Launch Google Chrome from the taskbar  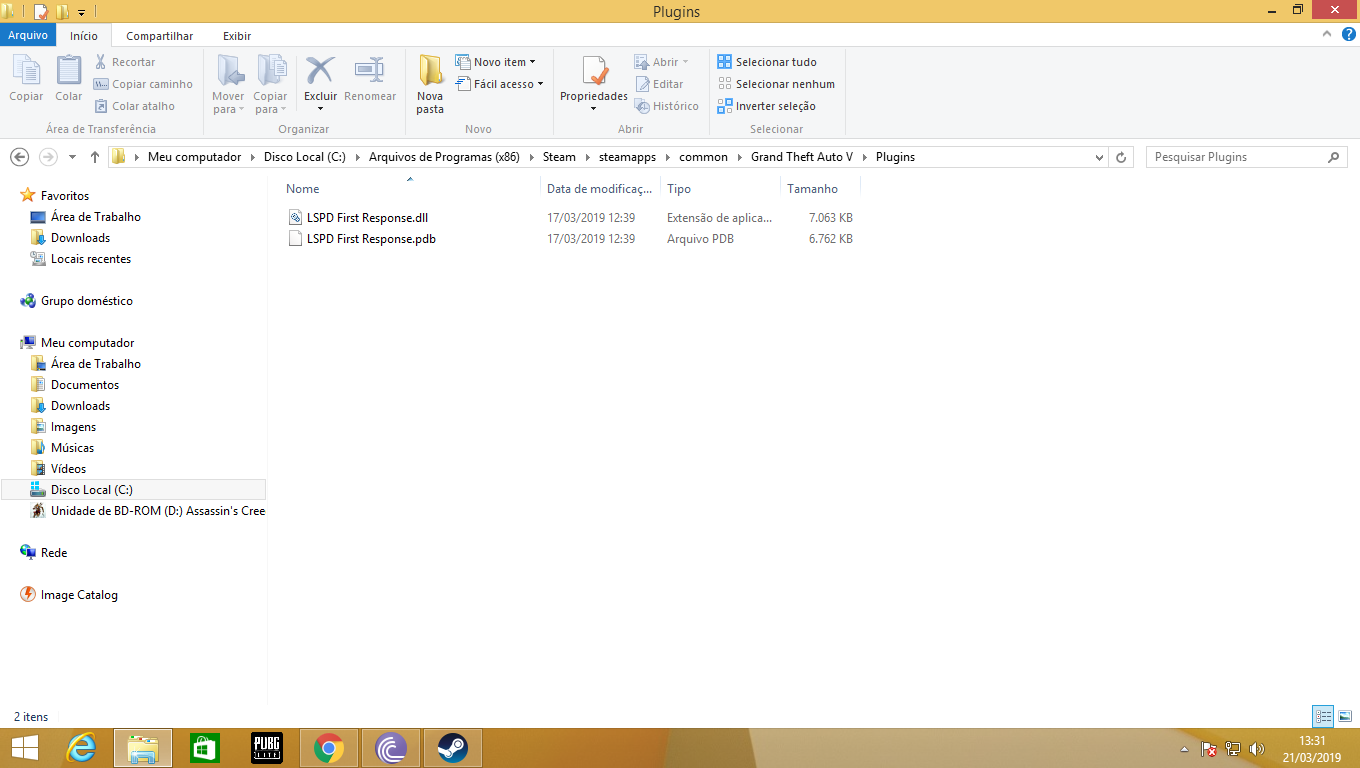[329, 748]
